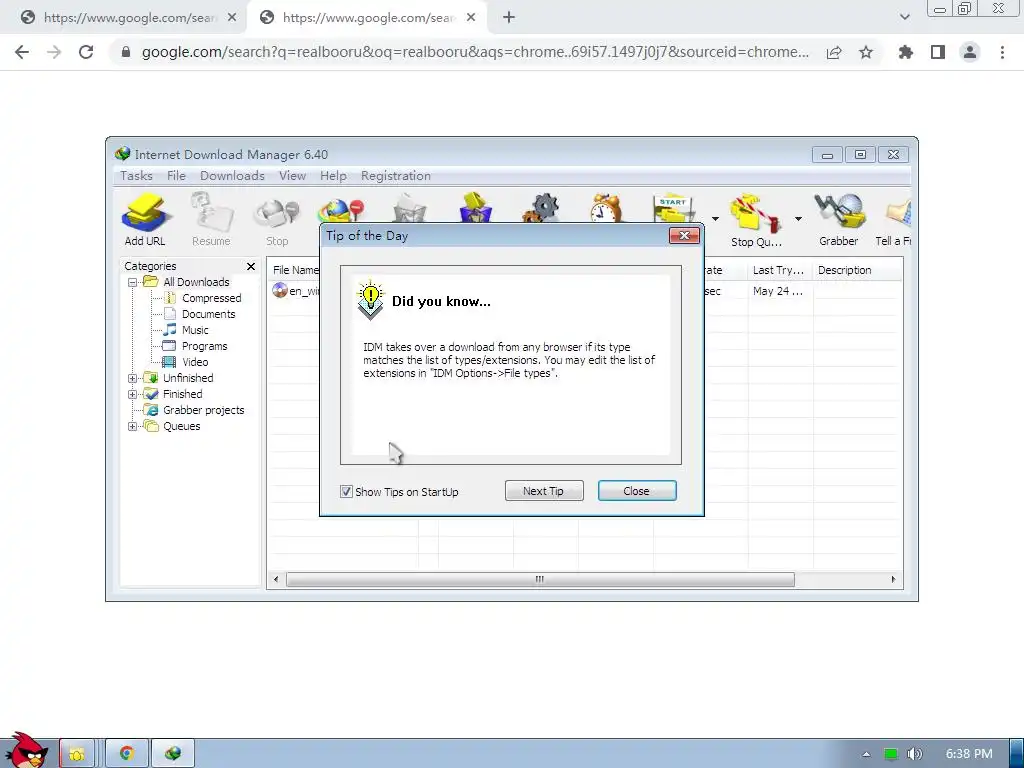Click the scrollbar left arrow
This screenshot has height=768, width=1024.
click(x=276, y=579)
